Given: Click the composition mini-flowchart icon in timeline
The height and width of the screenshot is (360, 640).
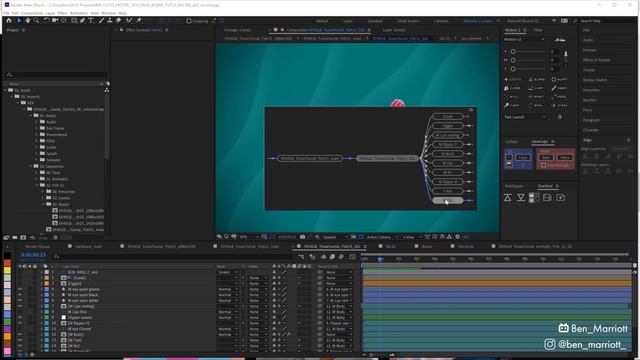Looking at the screenshot, I should [301, 257].
